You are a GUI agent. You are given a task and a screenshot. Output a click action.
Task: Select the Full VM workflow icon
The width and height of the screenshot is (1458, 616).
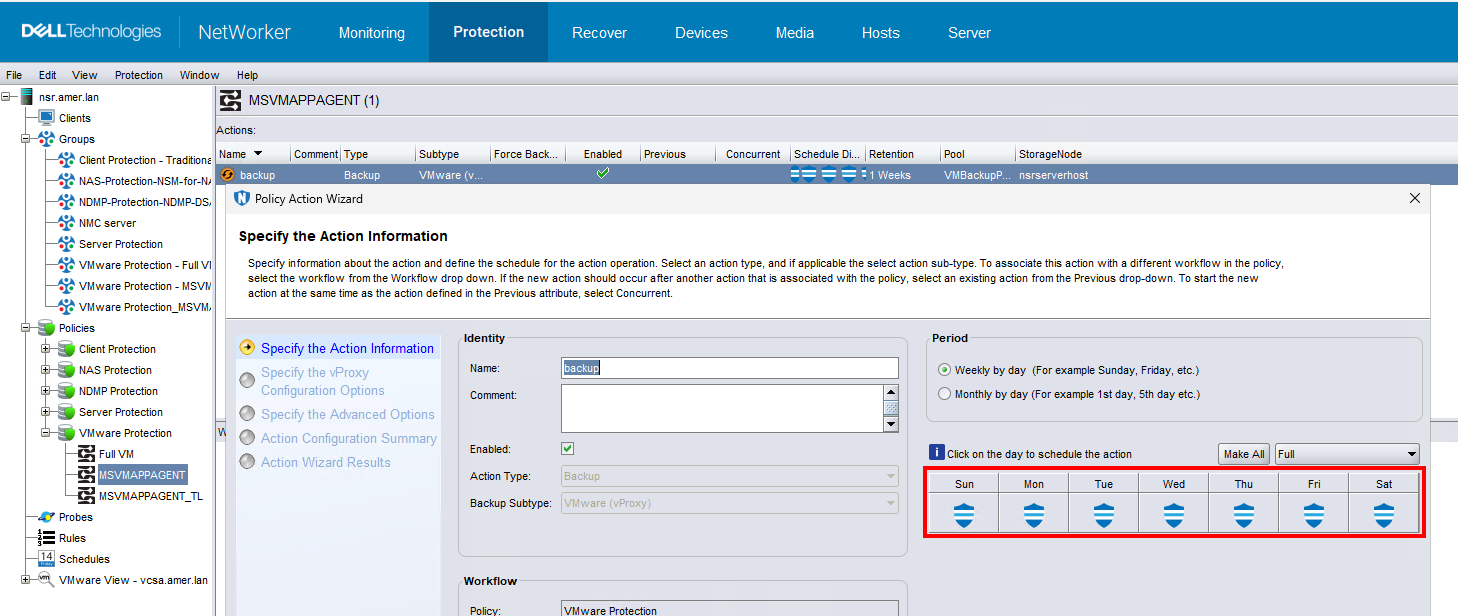coord(85,453)
